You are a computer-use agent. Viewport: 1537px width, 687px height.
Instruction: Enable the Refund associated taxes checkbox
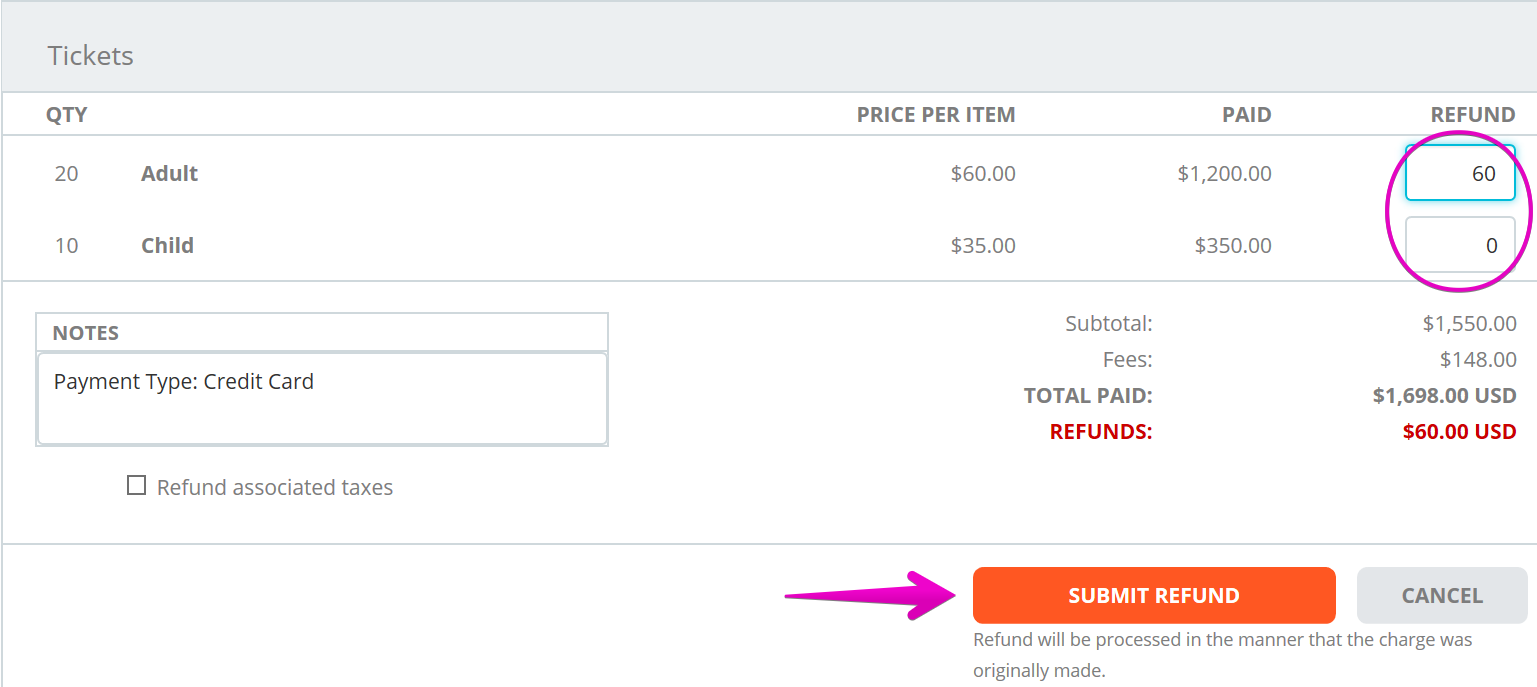point(137,487)
